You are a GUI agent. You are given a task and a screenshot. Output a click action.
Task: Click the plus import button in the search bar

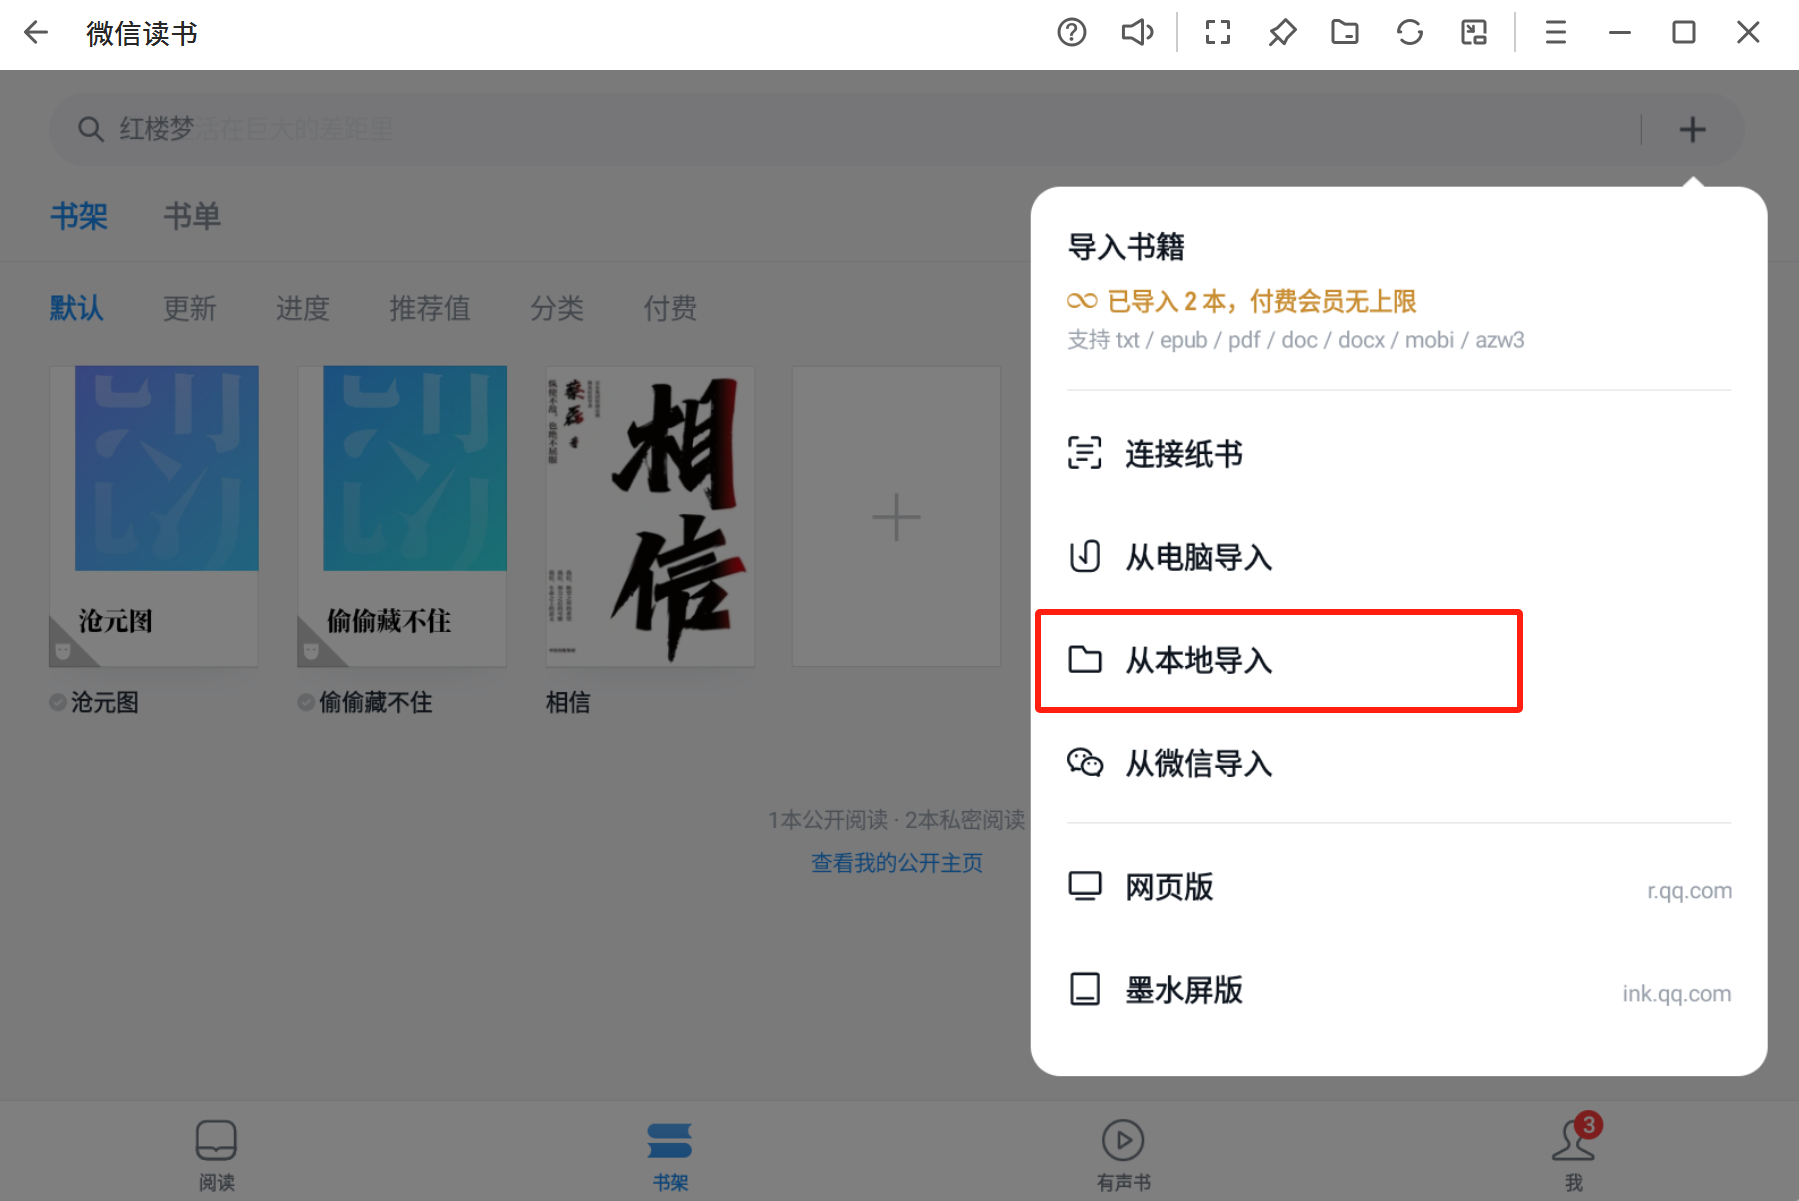(1692, 129)
